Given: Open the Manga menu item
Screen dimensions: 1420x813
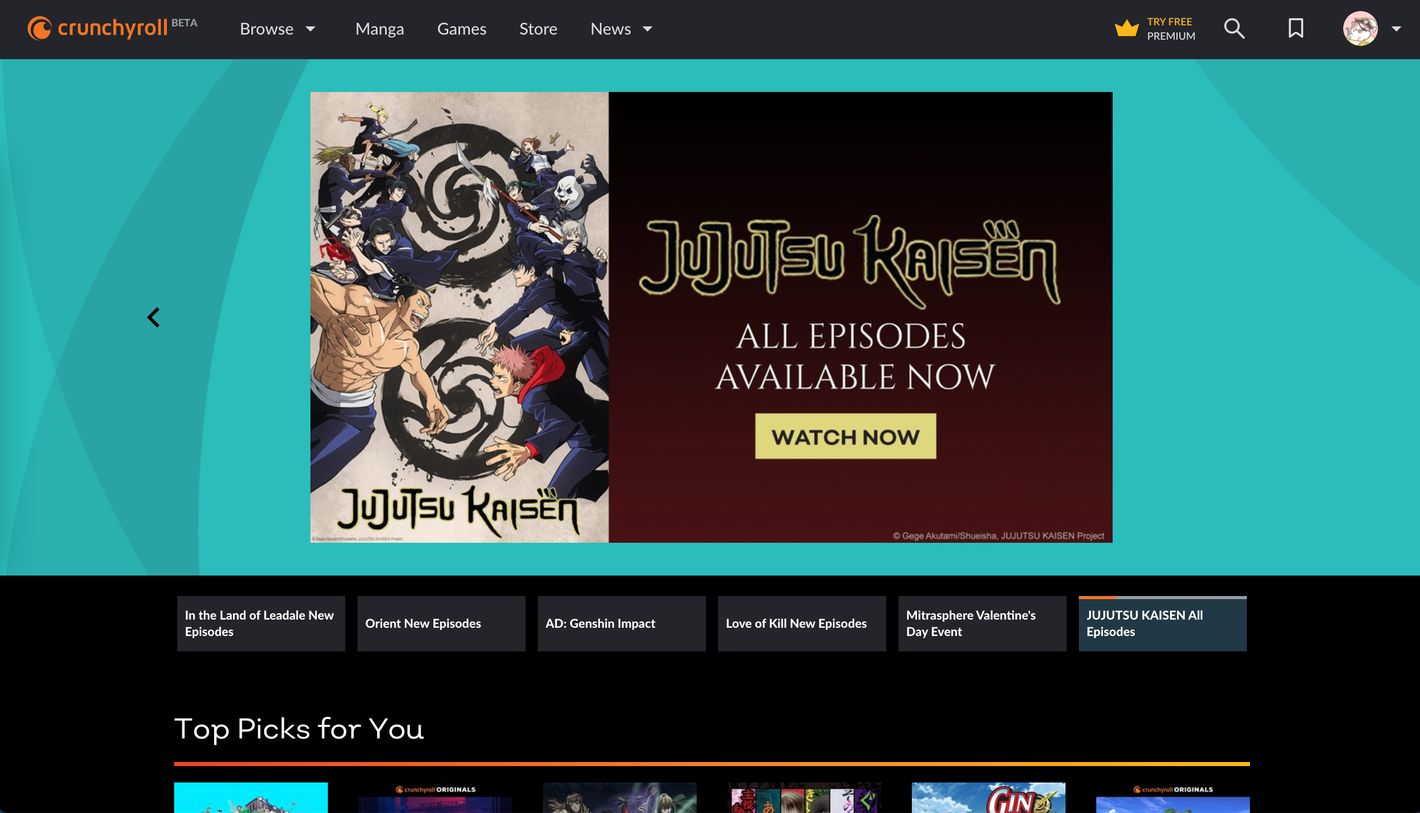Looking at the screenshot, I should 380,29.
